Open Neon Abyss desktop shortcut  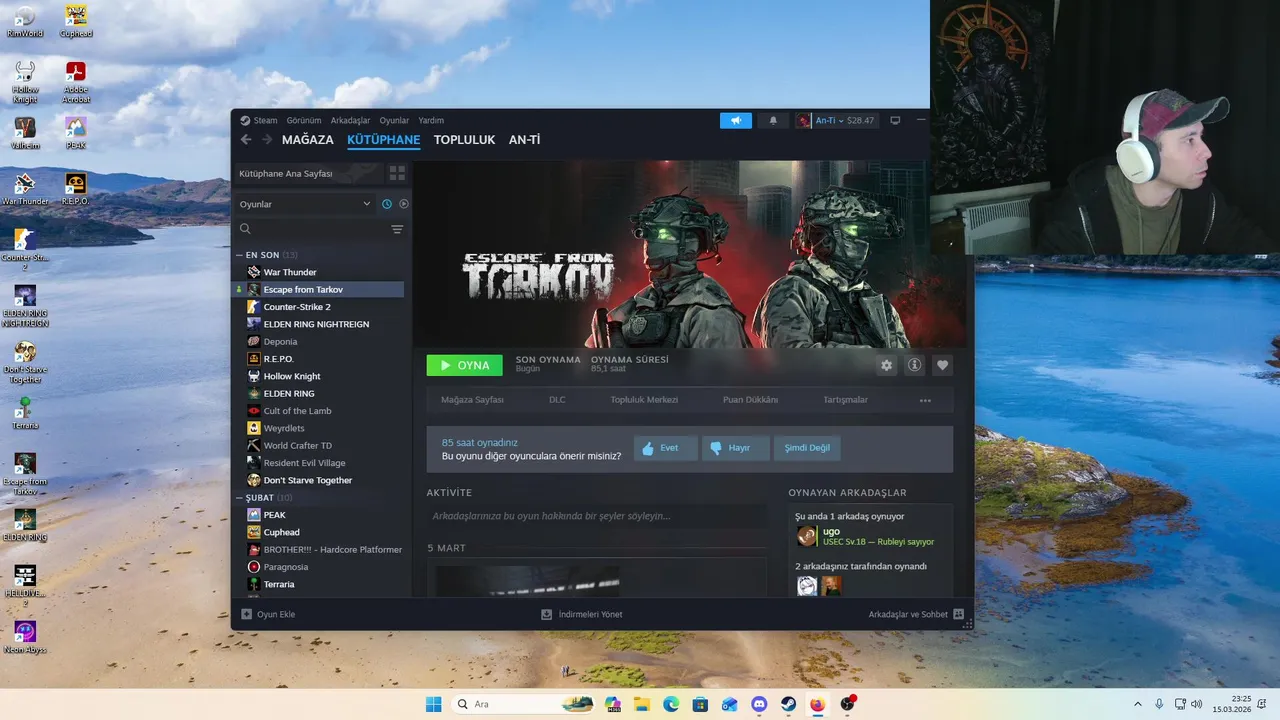25,637
